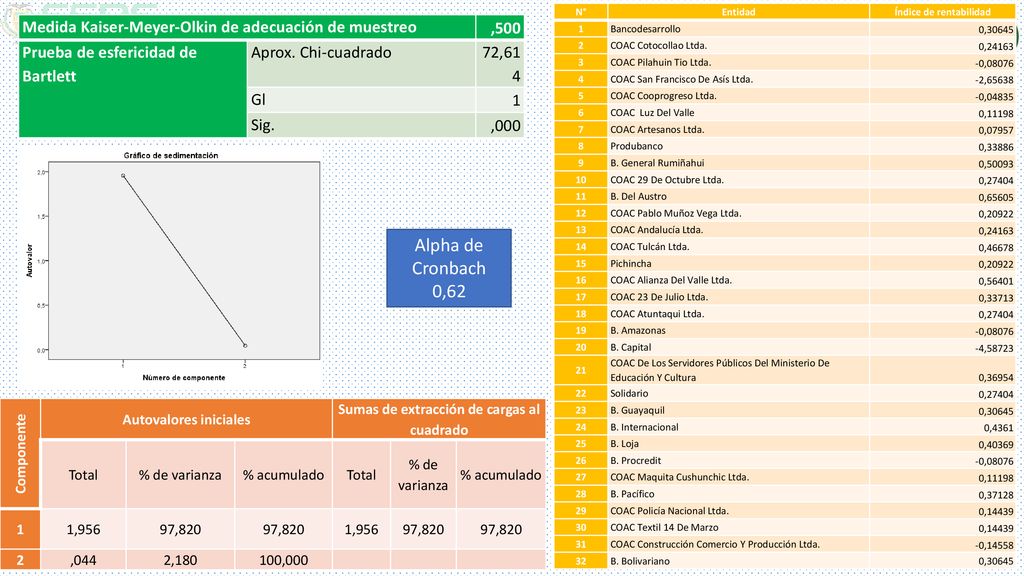The height and width of the screenshot is (576, 1024).
Task: Select COAC Tulcán Ltda. entity
Action: coord(650,247)
